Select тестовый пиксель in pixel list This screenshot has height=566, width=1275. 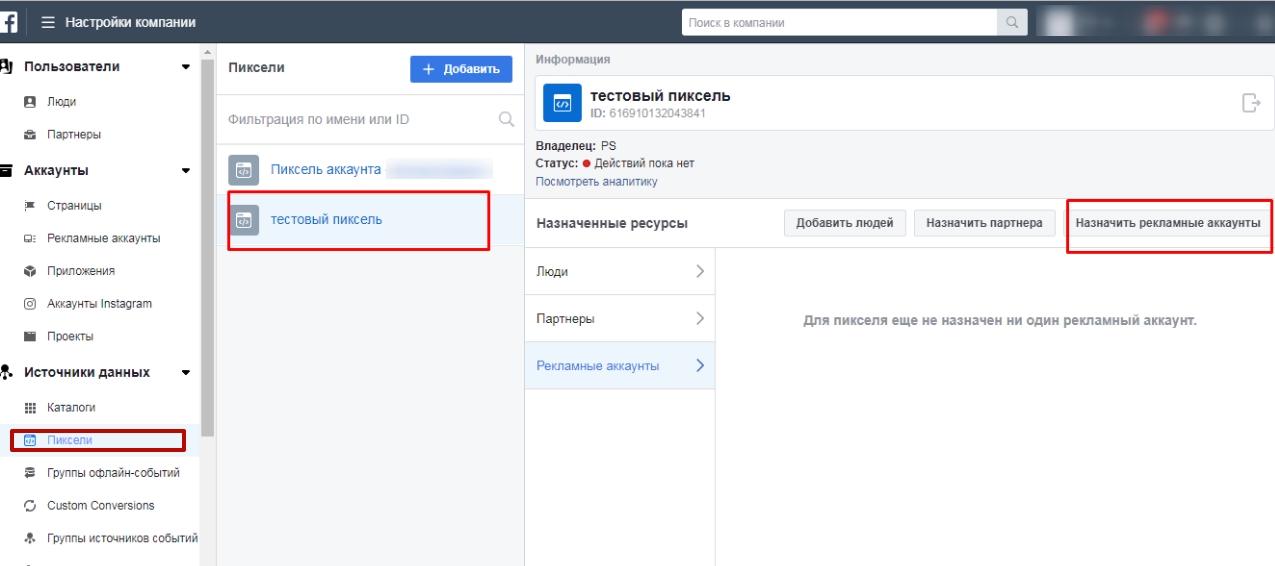370,220
